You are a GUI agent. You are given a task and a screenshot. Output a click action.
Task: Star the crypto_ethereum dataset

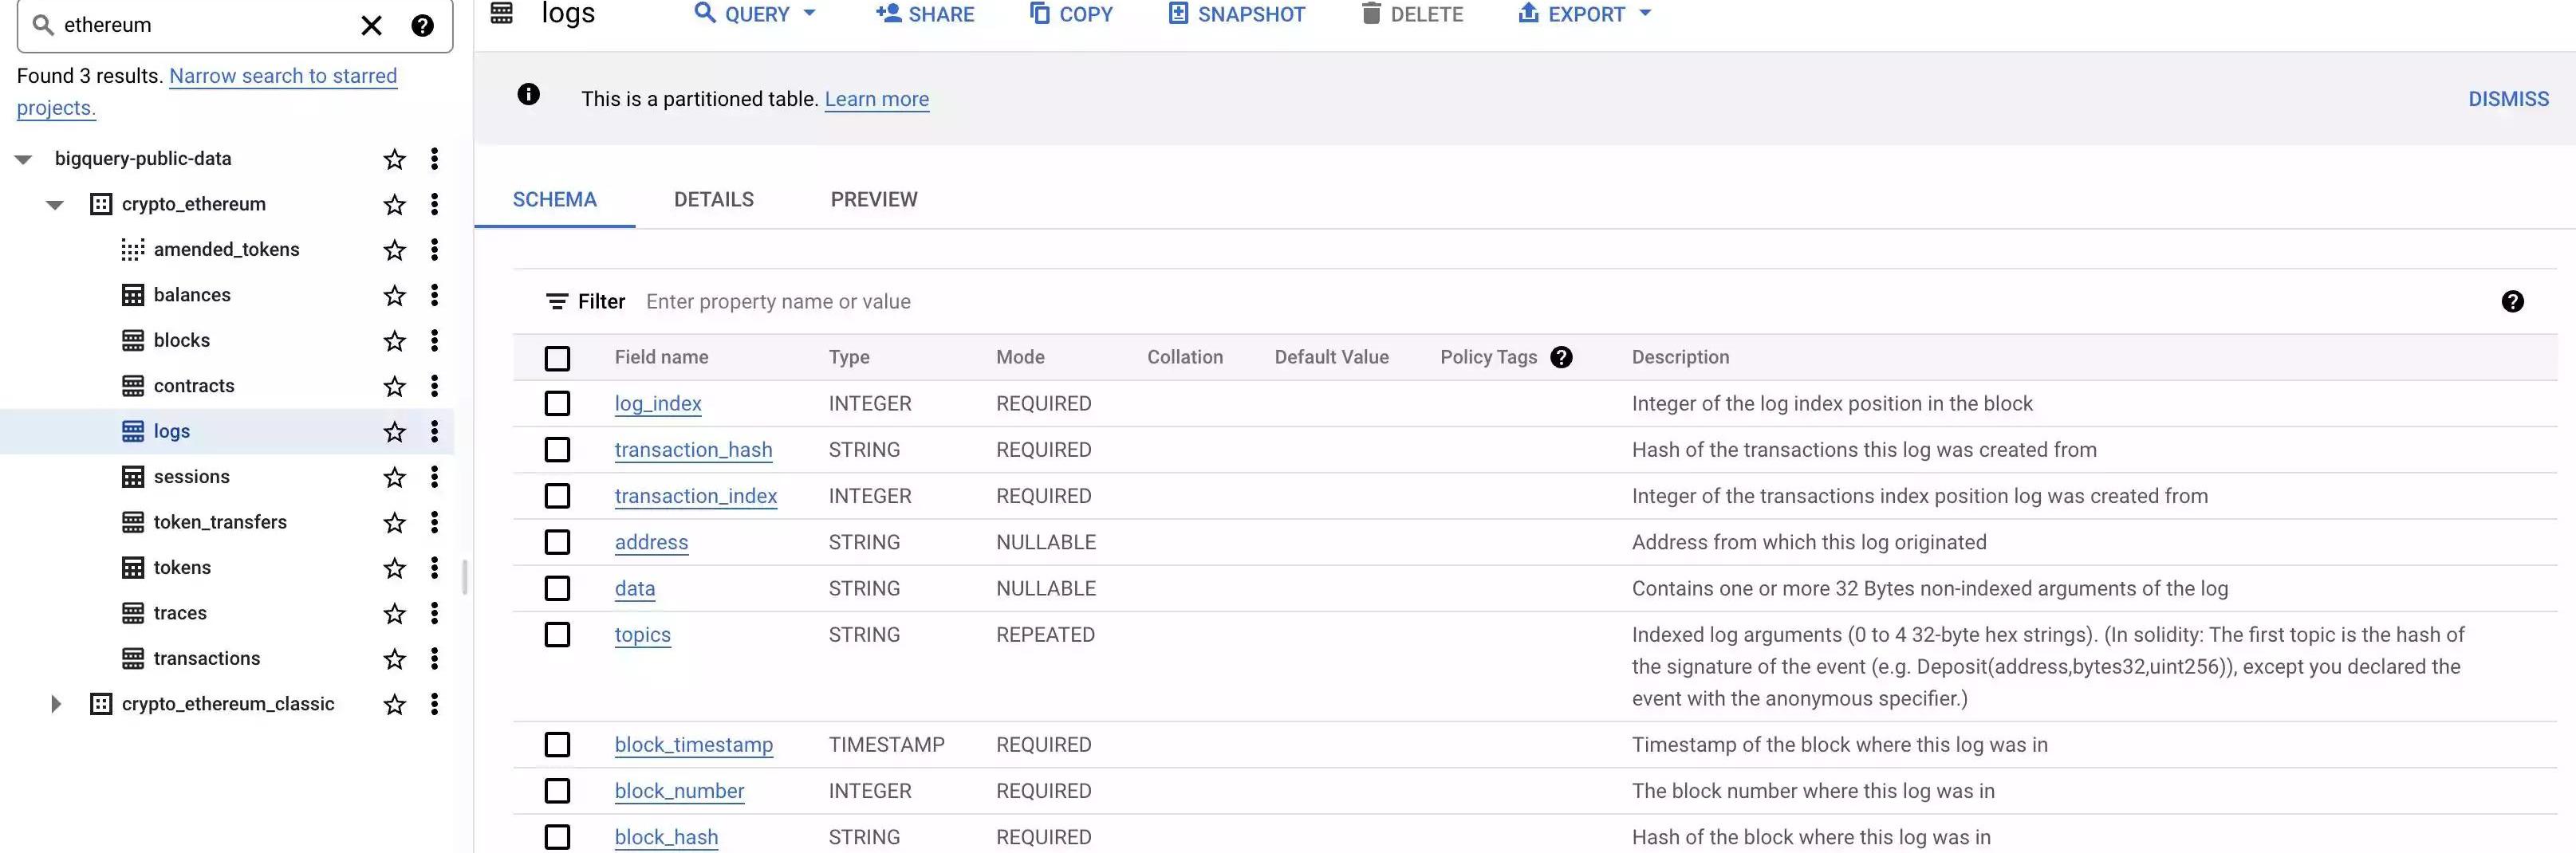(x=395, y=205)
